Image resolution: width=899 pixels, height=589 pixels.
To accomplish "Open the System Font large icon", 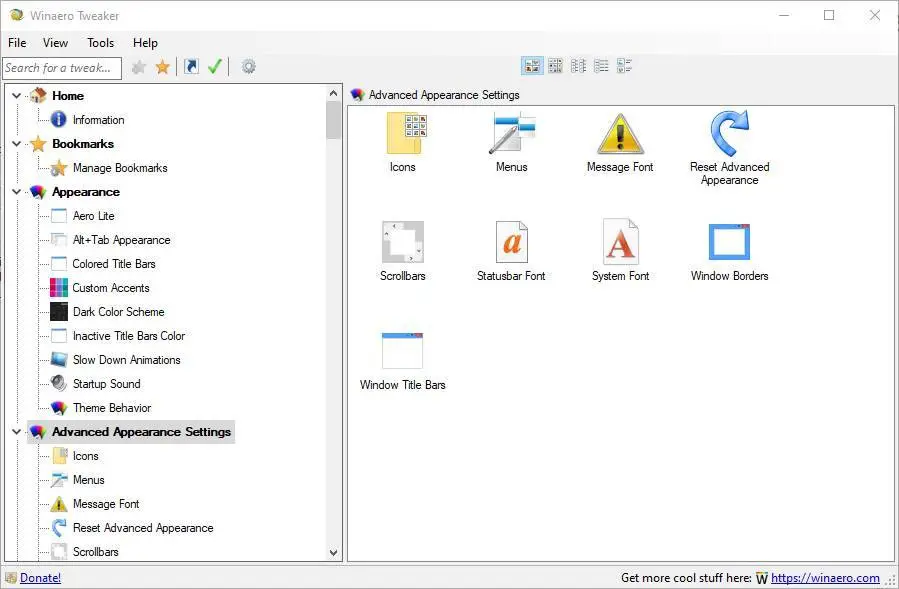I will tap(620, 251).
